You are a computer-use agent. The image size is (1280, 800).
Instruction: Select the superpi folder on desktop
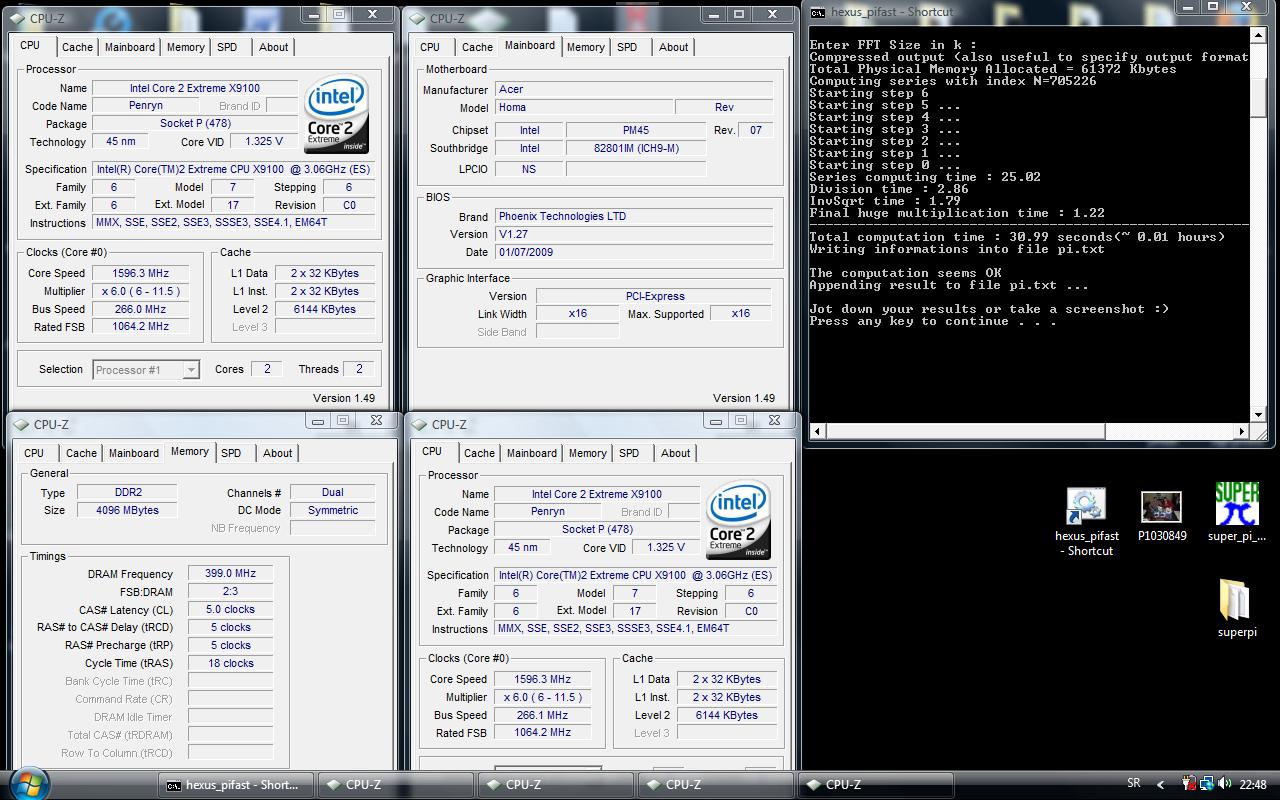(1237, 607)
